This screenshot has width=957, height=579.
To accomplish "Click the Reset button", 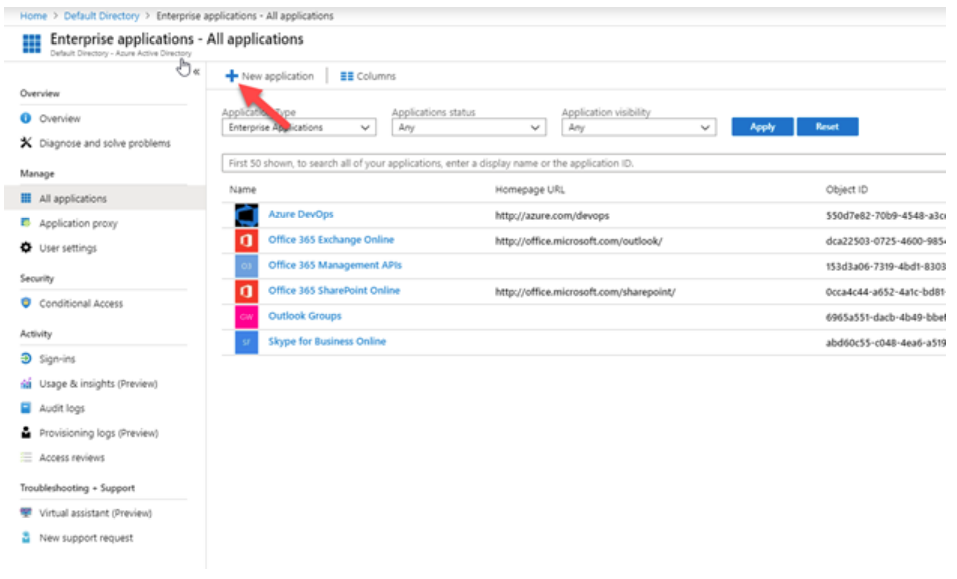I will tap(827, 127).
